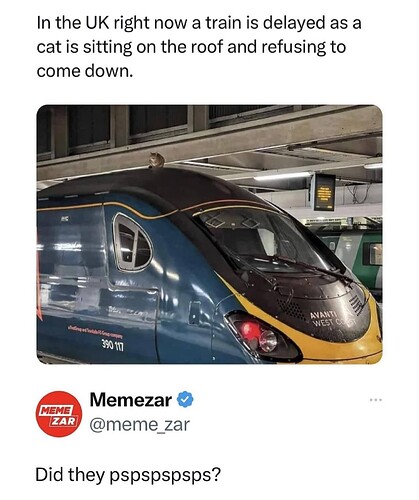The image size is (419, 500).
Task: Click the cab side window of the train
Action: pyautogui.click(x=132, y=243)
